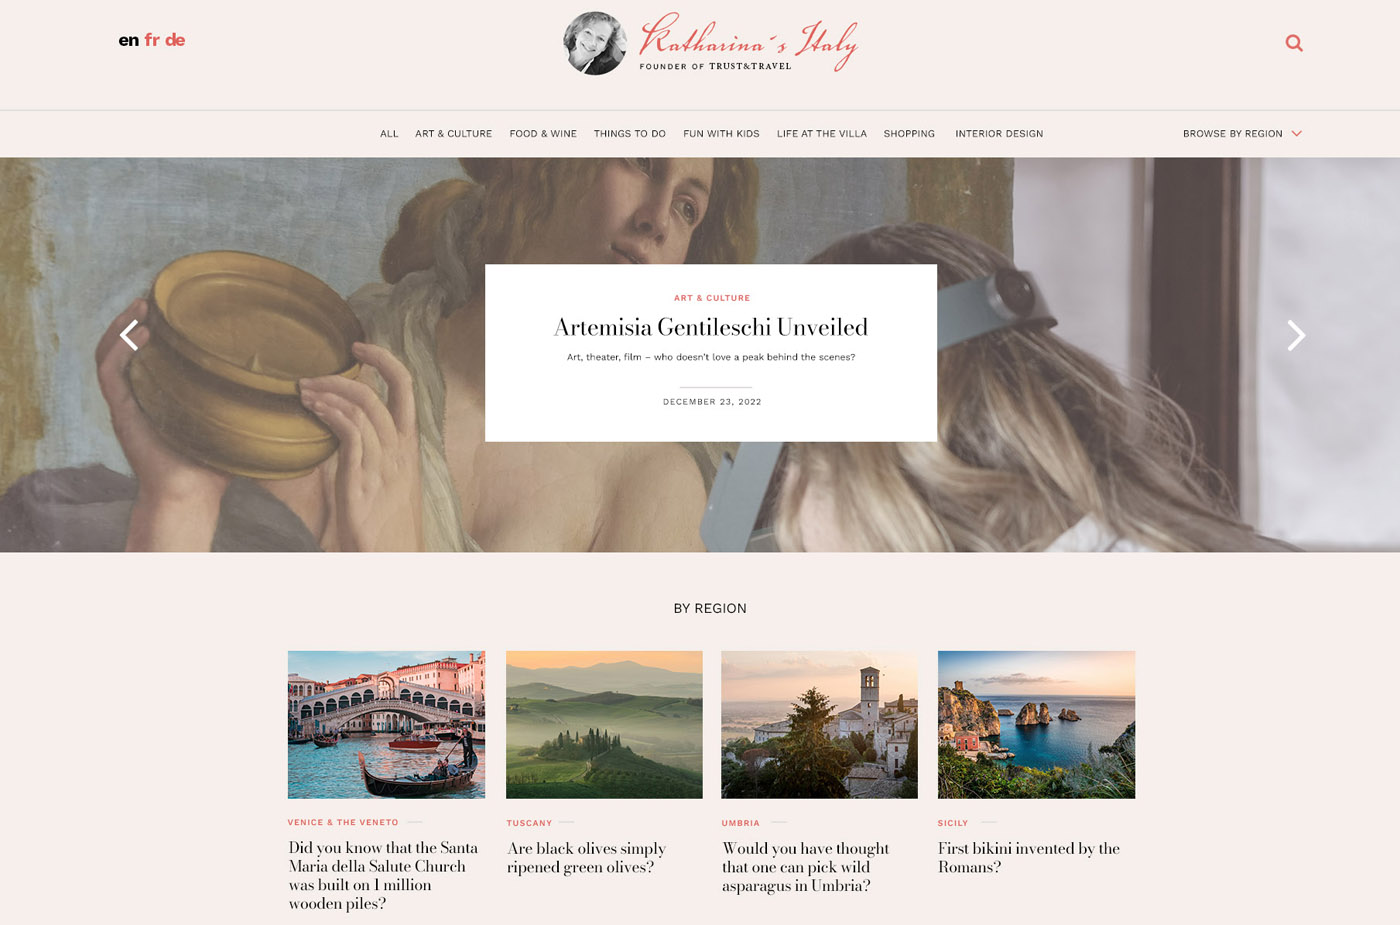Viewport: 1400px width, 925px height.
Task: Open Artemisia Gentileschi Unveiled article title
Action: click(711, 327)
